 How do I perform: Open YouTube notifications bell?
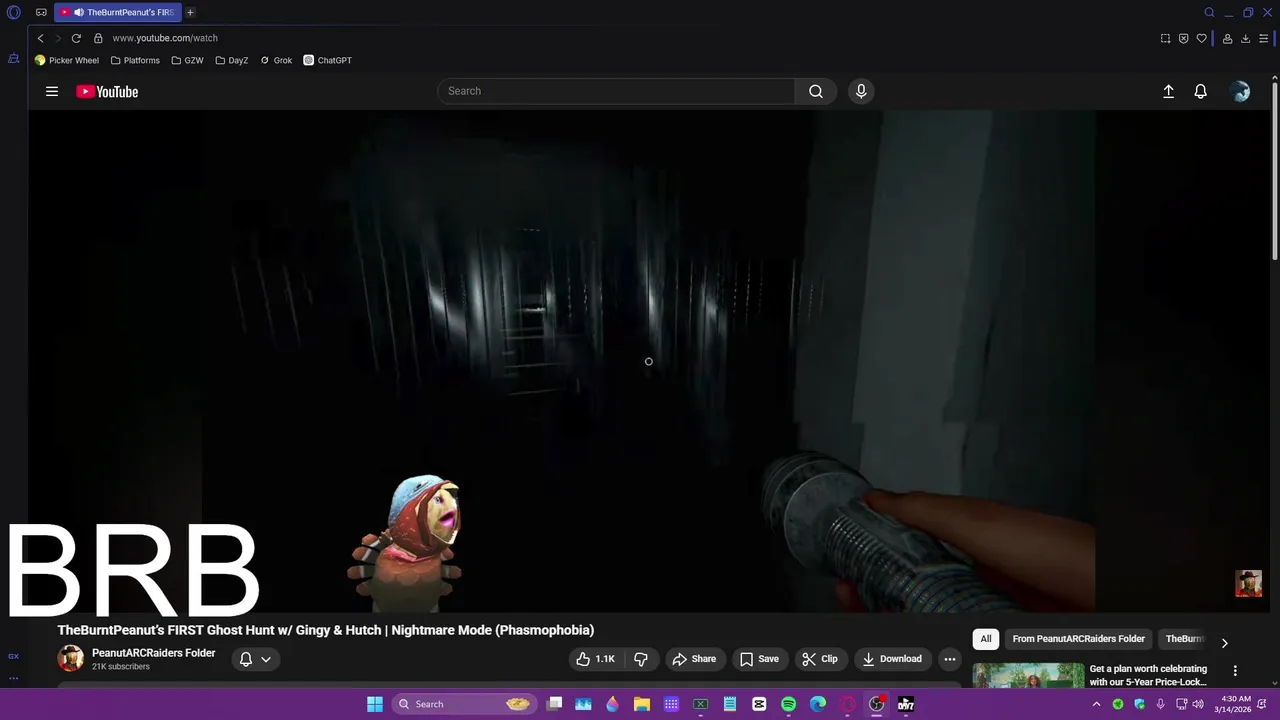pyautogui.click(x=1201, y=91)
